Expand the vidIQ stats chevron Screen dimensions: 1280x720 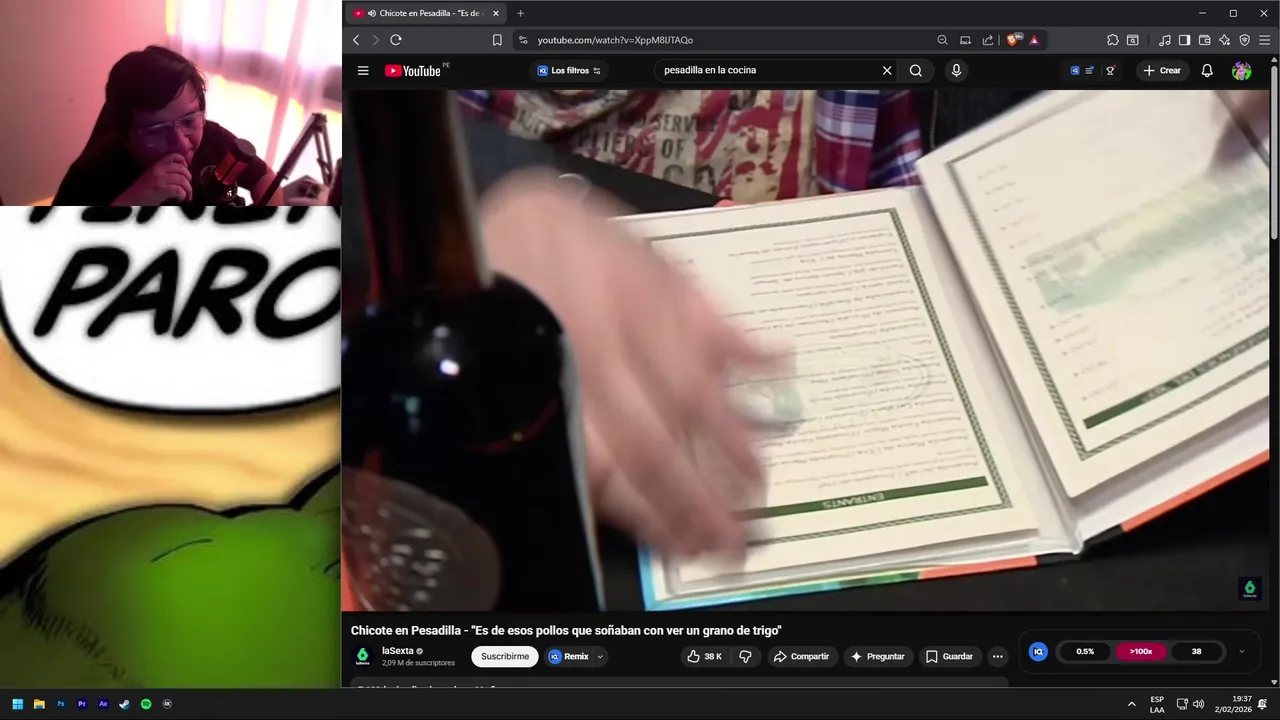click(1242, 651)
